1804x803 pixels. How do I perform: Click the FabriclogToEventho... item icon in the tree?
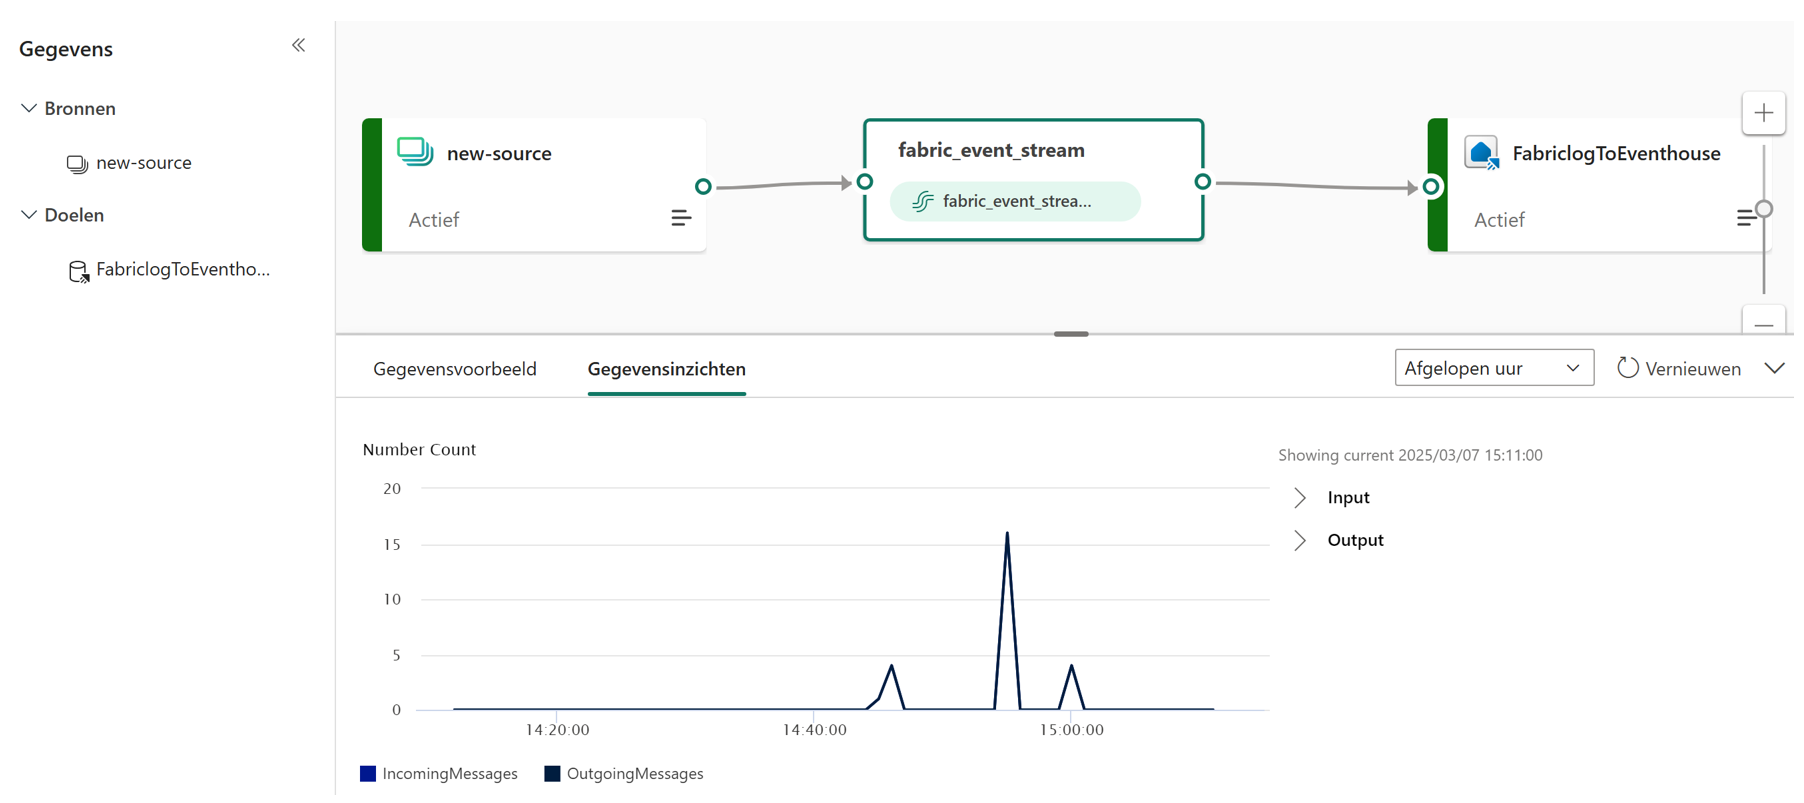78,271
